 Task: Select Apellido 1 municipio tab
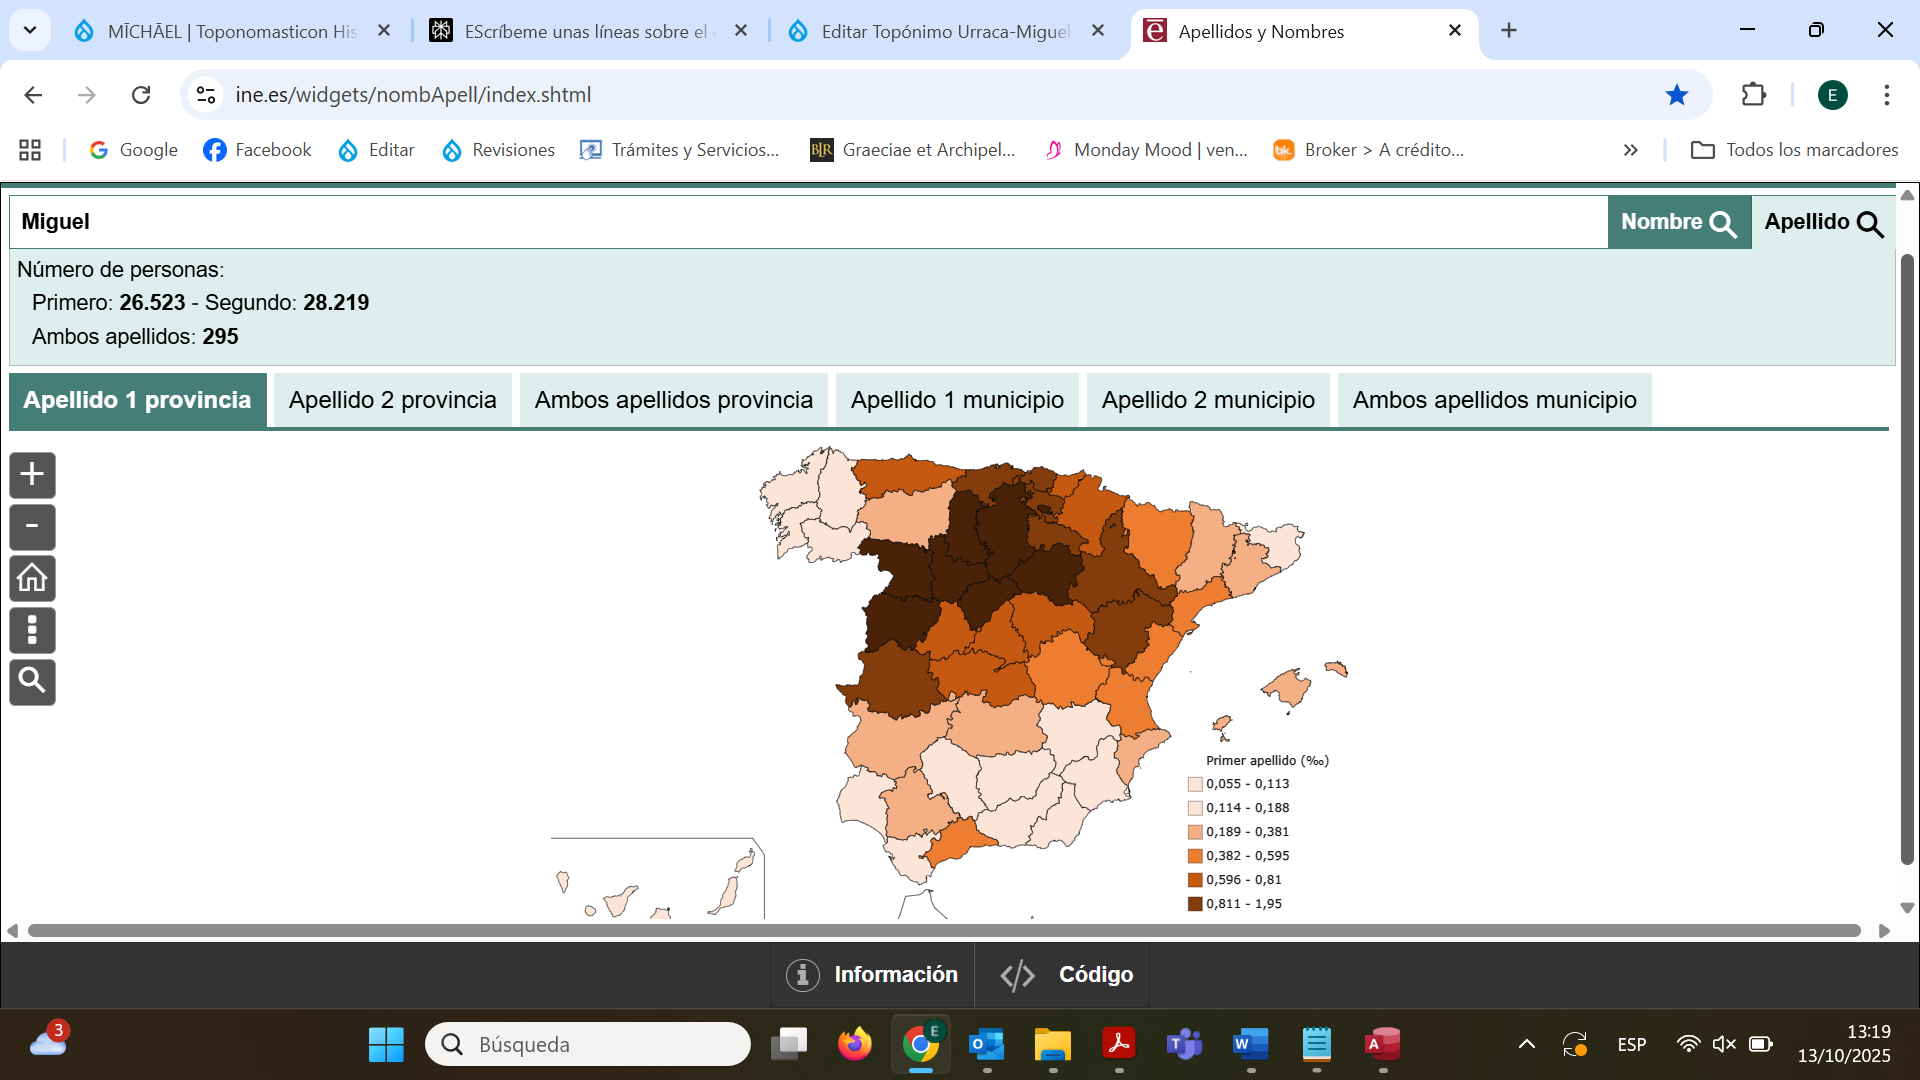[x=956, y=400]
